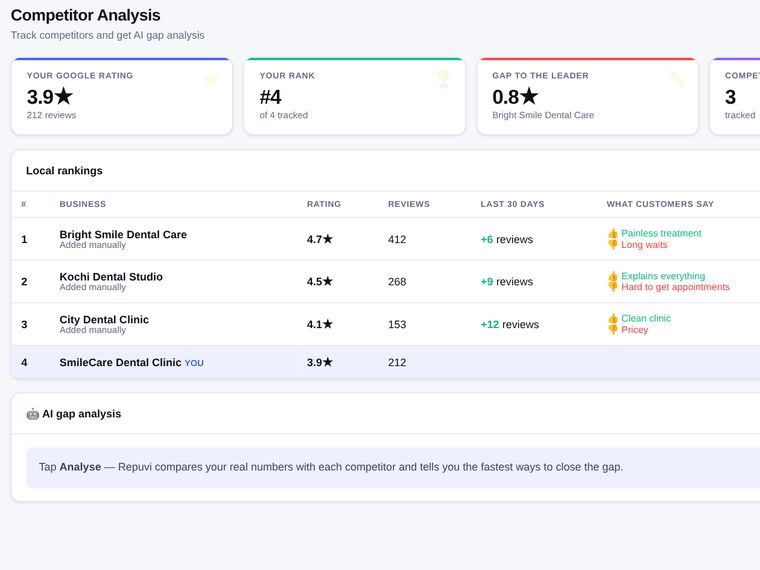This screenshot has height=570, width=760.
Task: Click the RATING column header
Action: (324, 204)
